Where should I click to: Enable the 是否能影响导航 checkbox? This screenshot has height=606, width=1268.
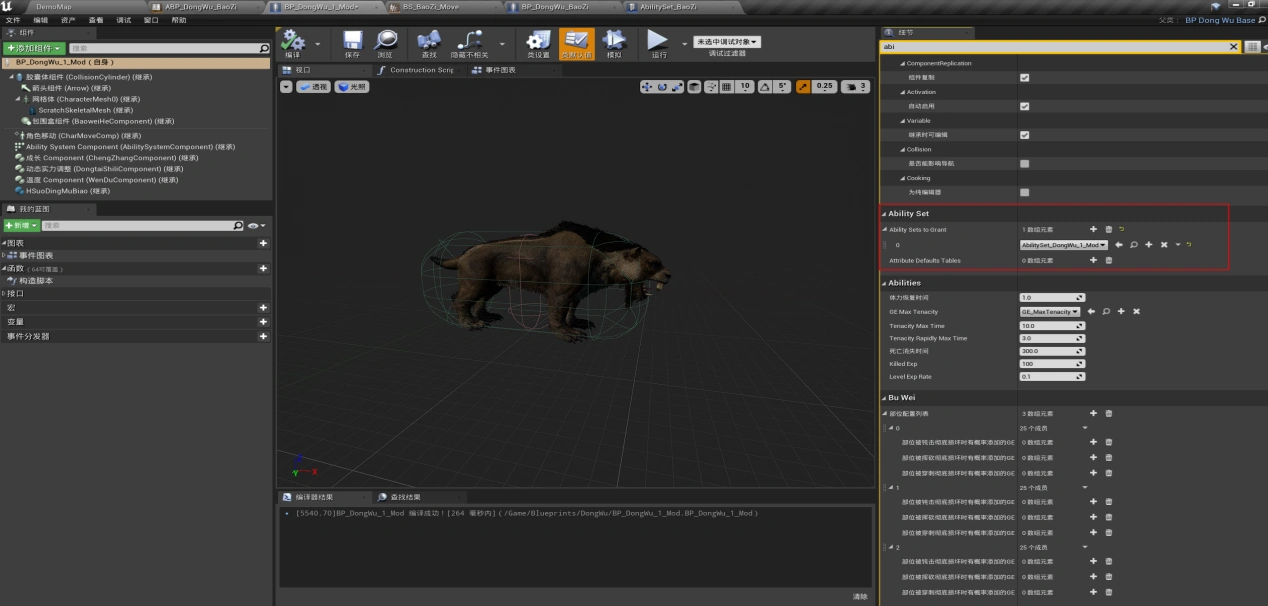pos(1024,163)
